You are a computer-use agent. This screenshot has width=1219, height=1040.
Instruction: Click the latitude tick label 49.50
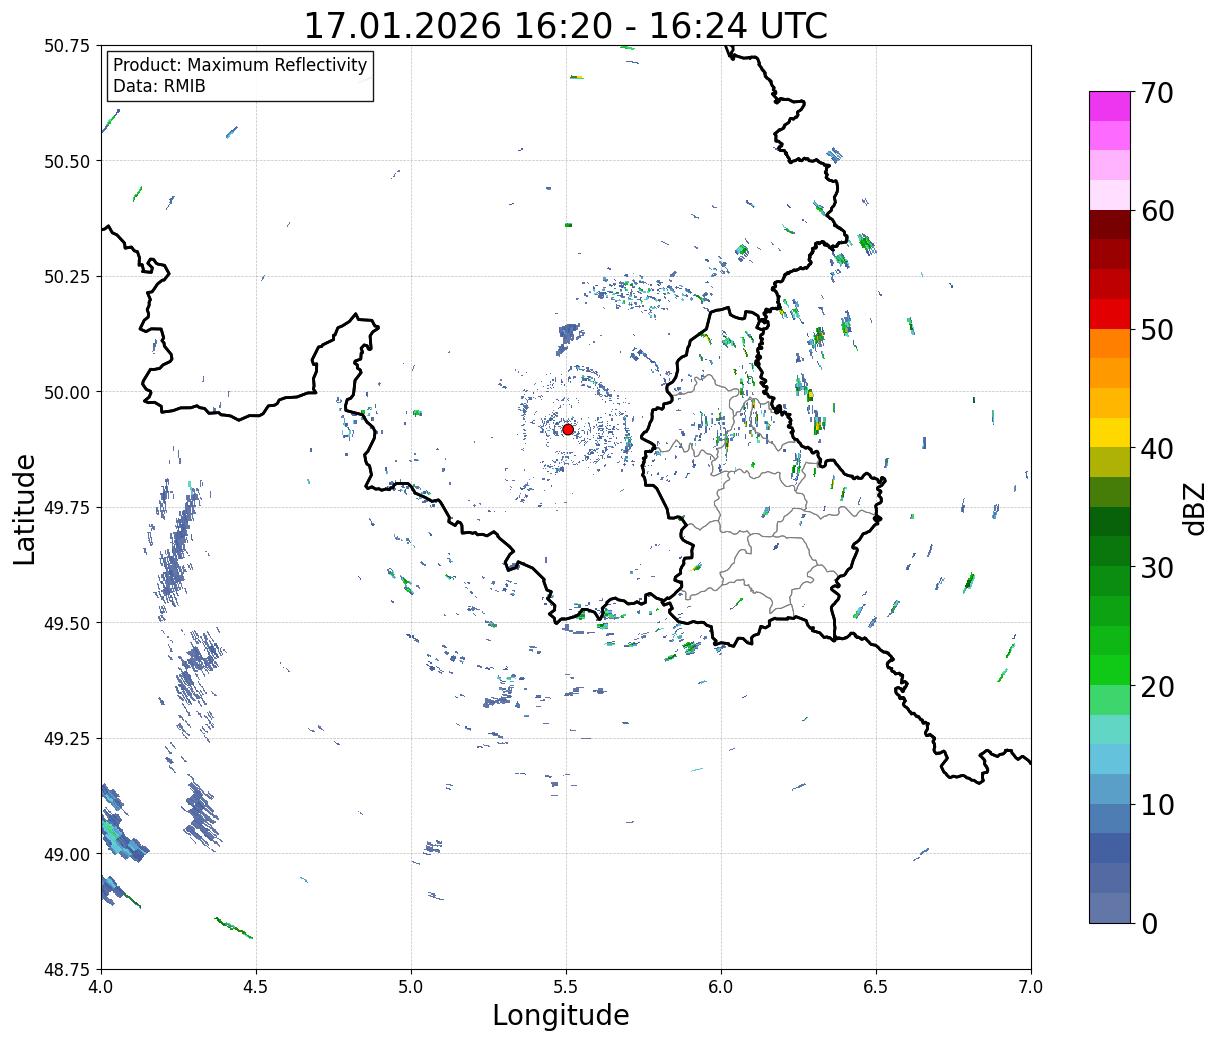[x=66, y=623]
